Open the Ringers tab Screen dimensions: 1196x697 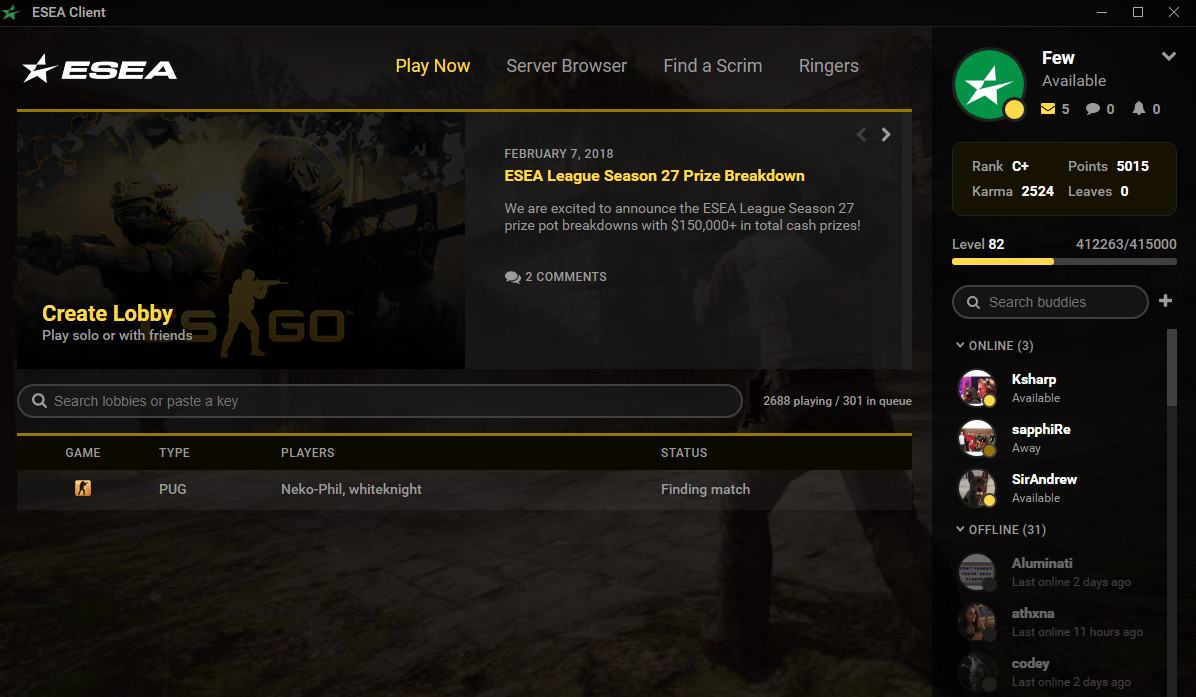tap(828, 66)
